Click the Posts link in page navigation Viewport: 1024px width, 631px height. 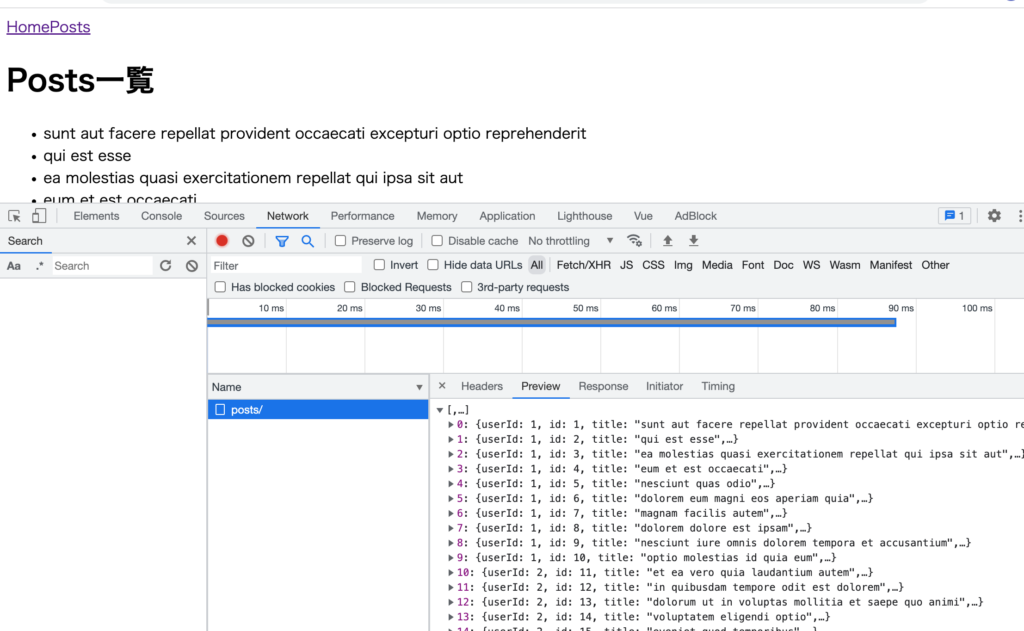[70, 27]
